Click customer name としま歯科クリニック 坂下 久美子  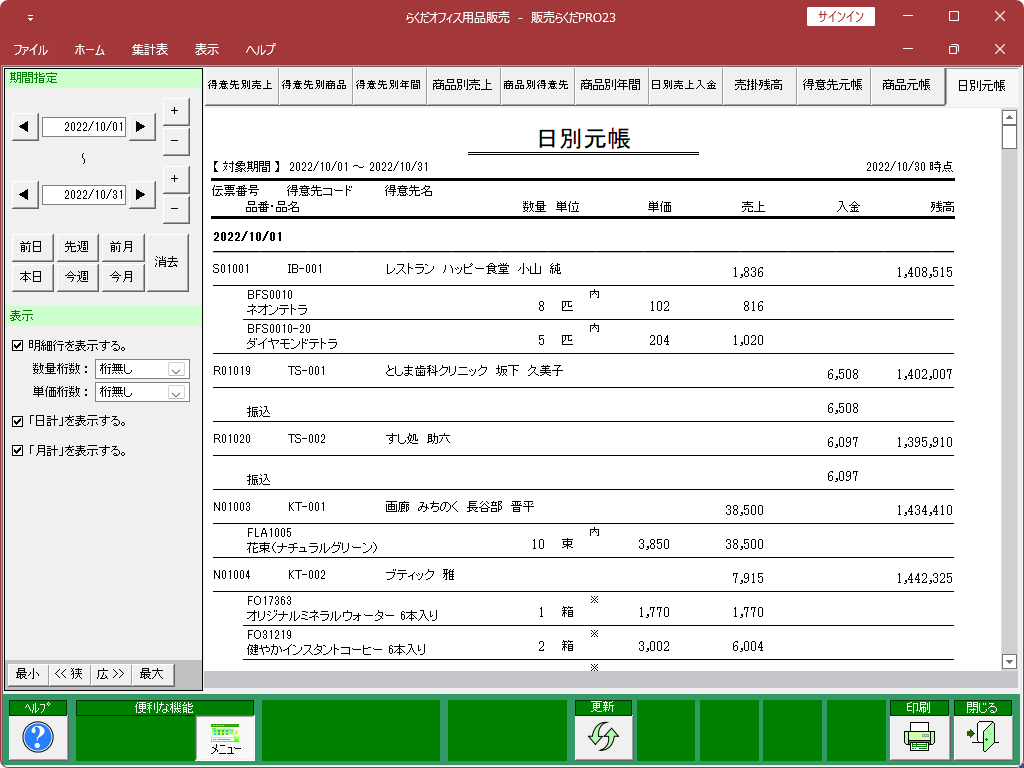click(x=474, y=371)
